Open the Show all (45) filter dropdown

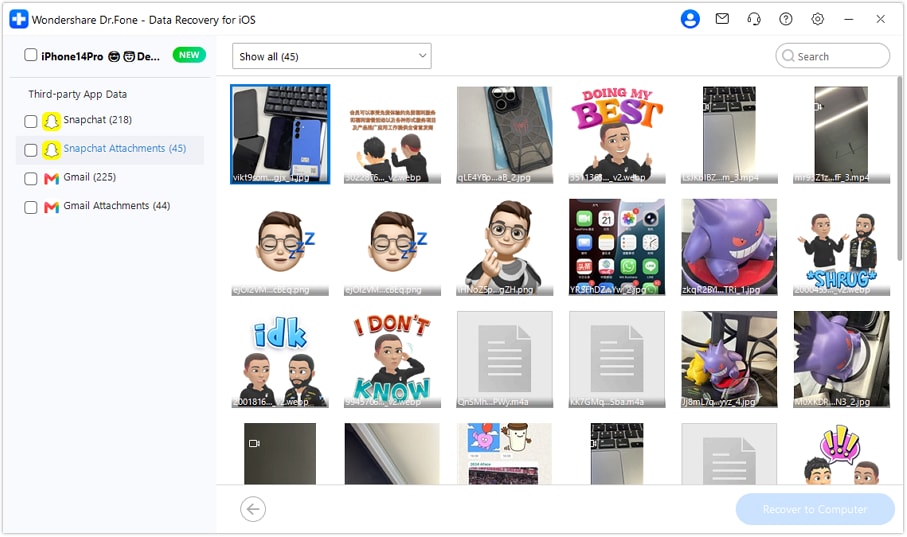331,56
